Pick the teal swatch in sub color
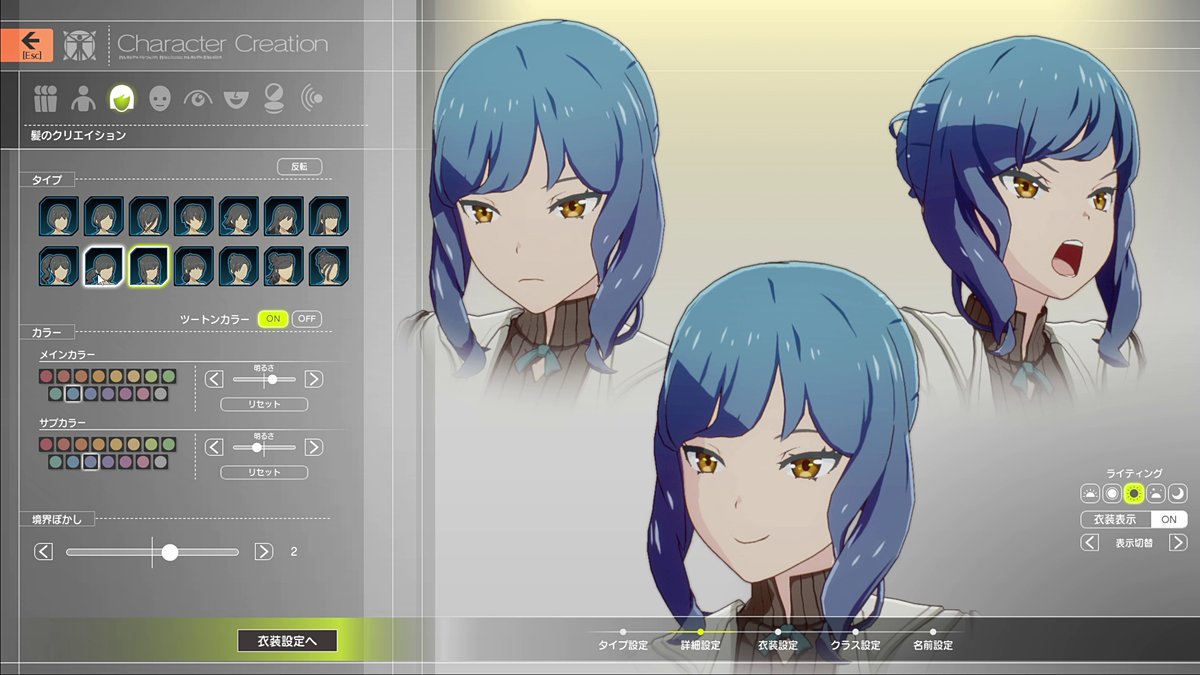The height and width of the screenshot is (675, 1200). point(56,462)
